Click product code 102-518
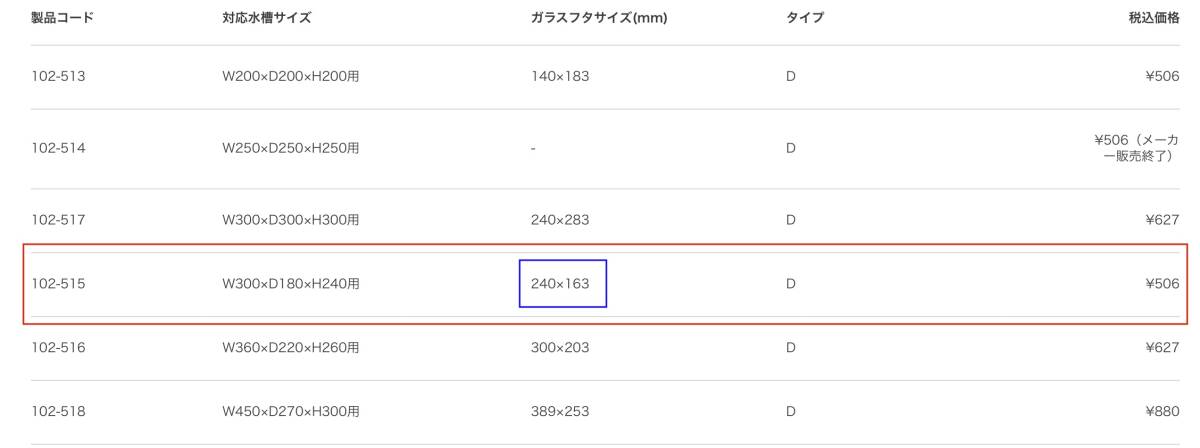The width and height of the screenshot is (1200, 448). (58, 412)
